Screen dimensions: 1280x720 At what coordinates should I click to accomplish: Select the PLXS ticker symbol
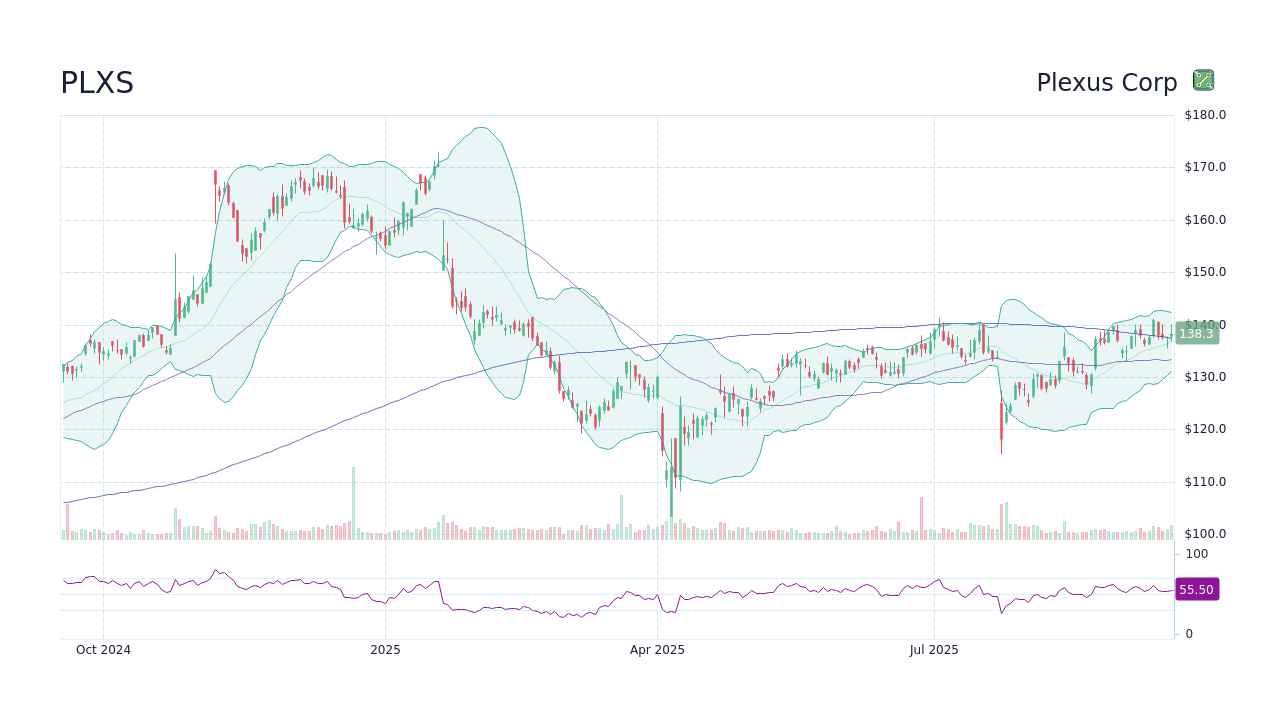click(97, 83)
